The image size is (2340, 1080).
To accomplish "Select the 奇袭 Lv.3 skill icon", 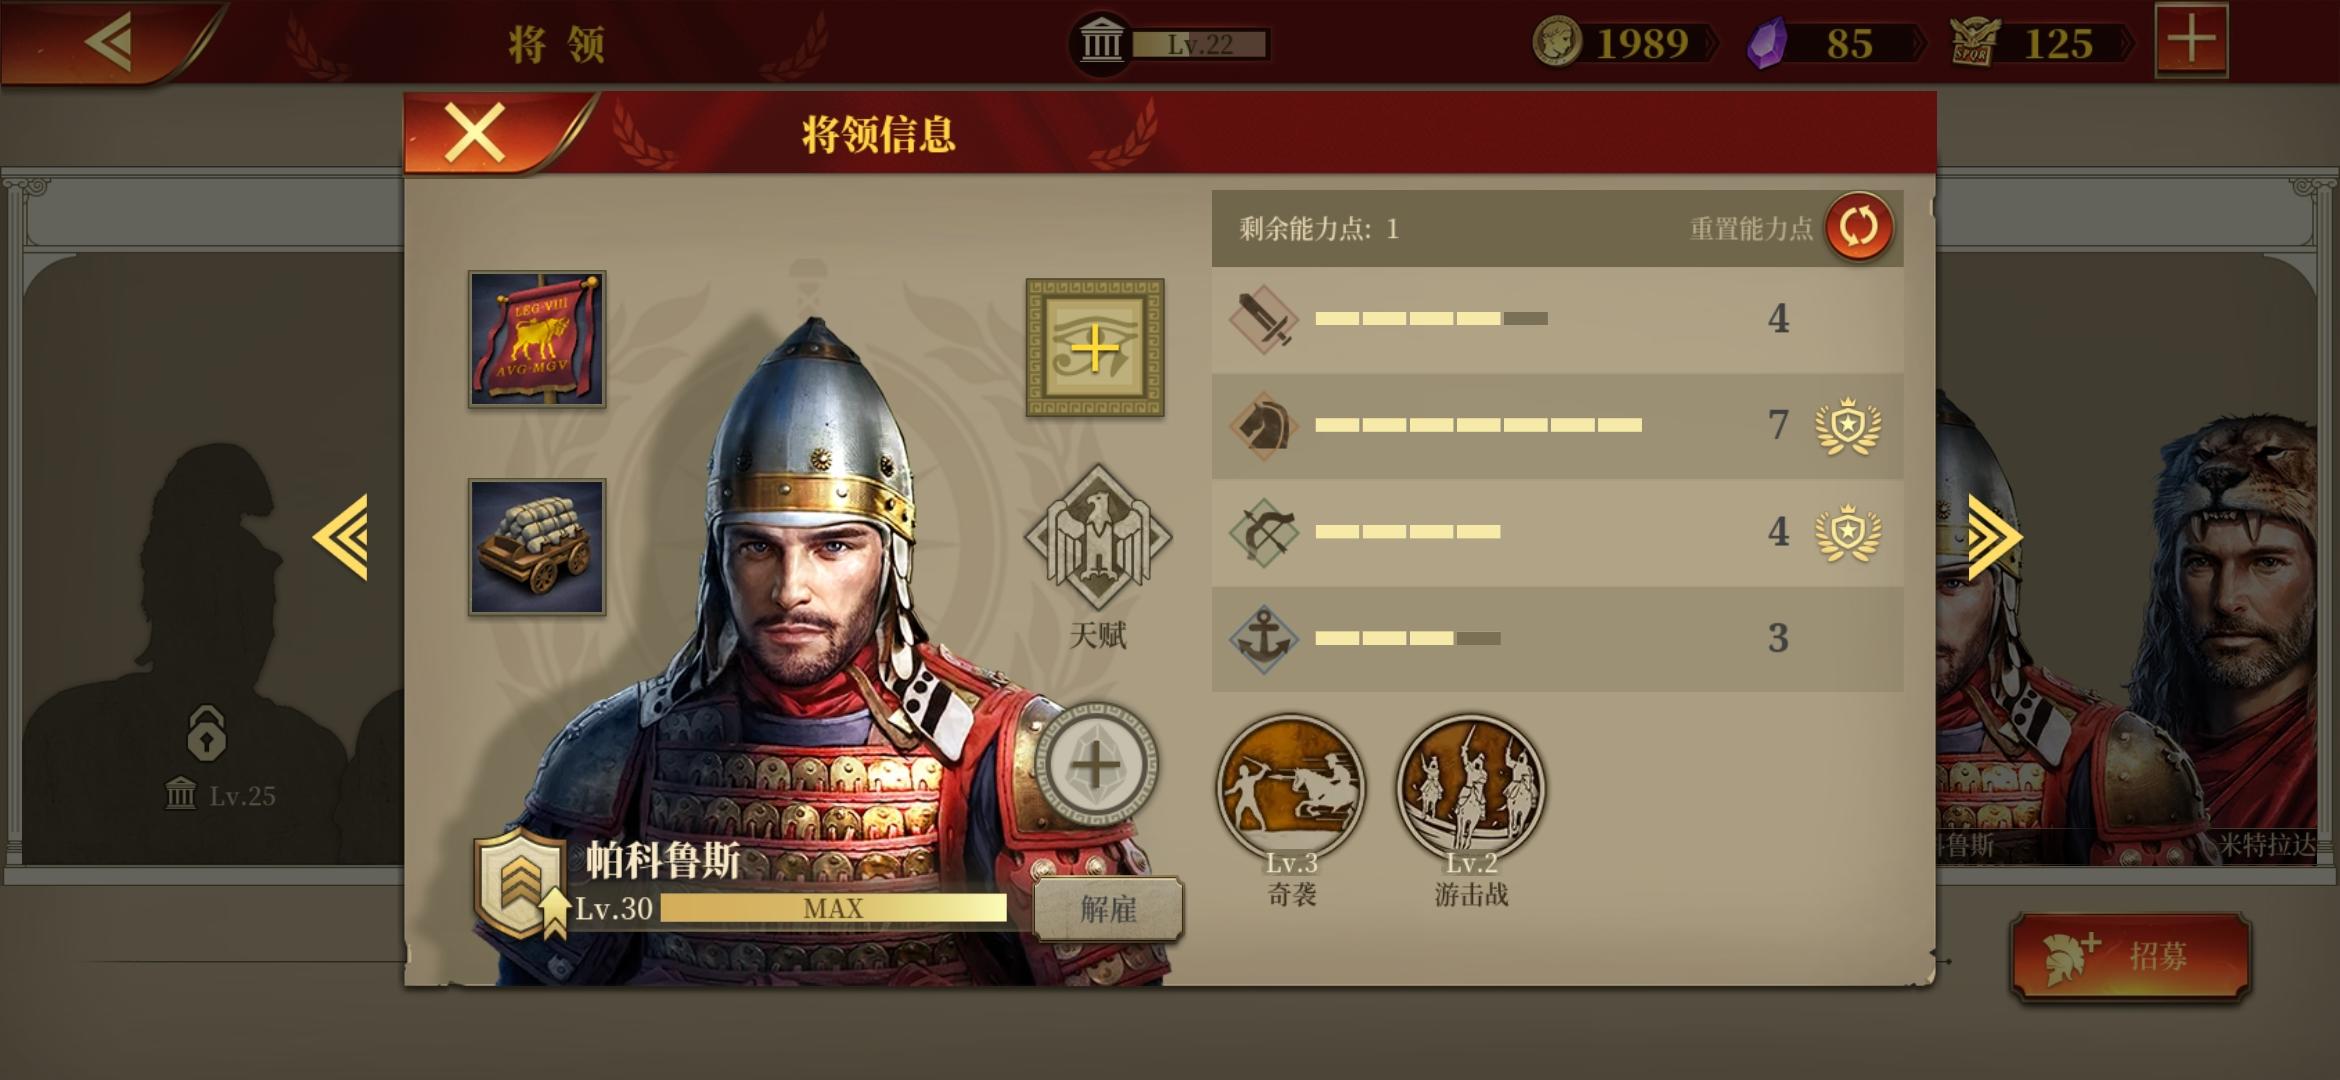I will (x=1291, y=788).
